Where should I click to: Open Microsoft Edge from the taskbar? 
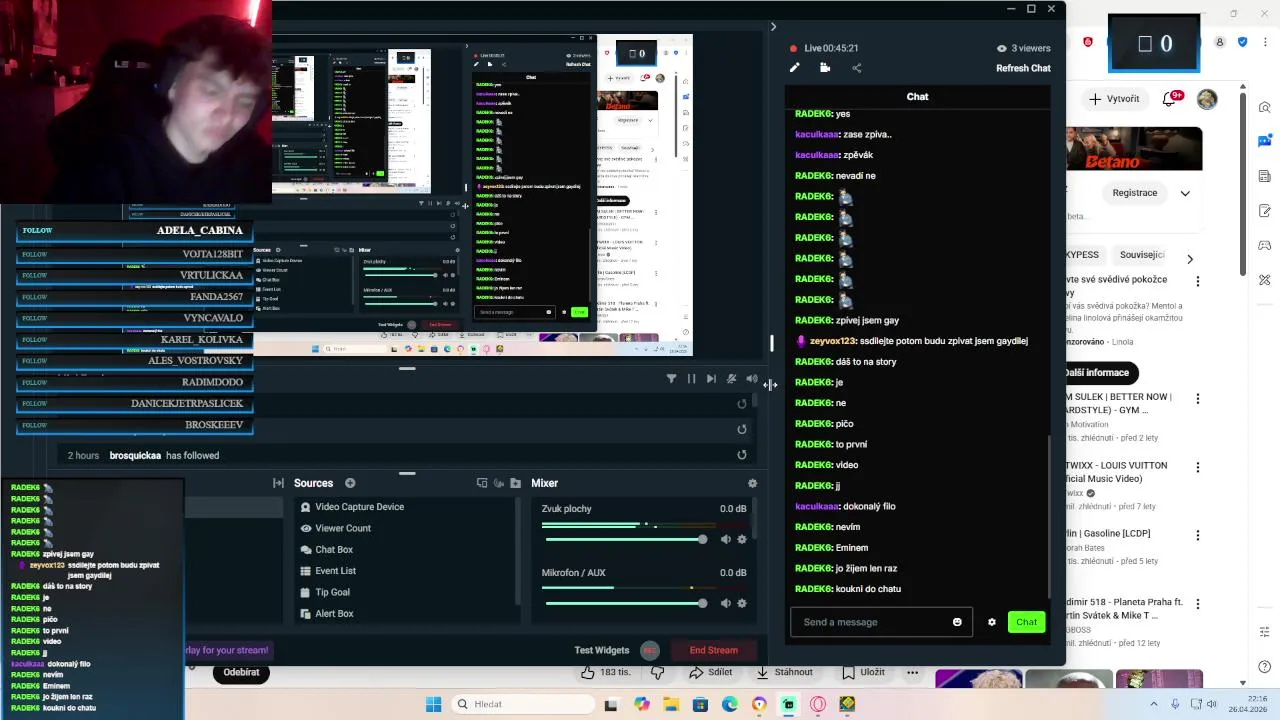pyautogui.click(x=730, y=704)
